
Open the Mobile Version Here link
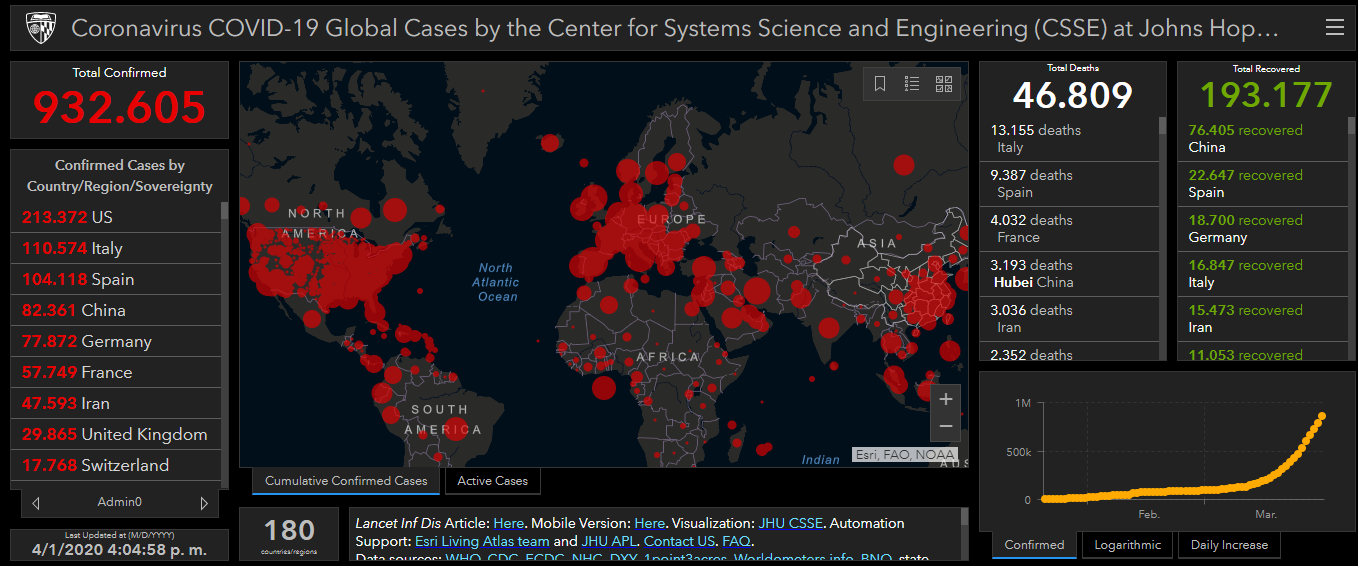(x=650, y=523)
